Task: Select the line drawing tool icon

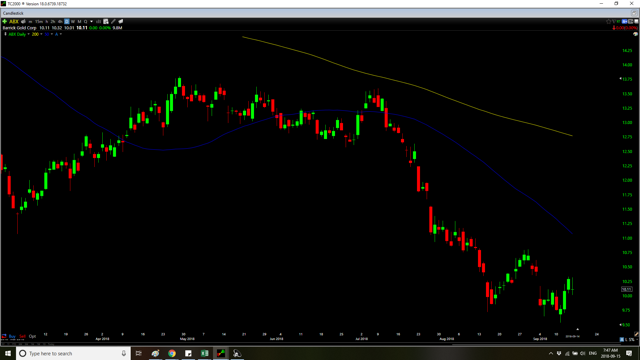Action: click(x=113, y=21)
